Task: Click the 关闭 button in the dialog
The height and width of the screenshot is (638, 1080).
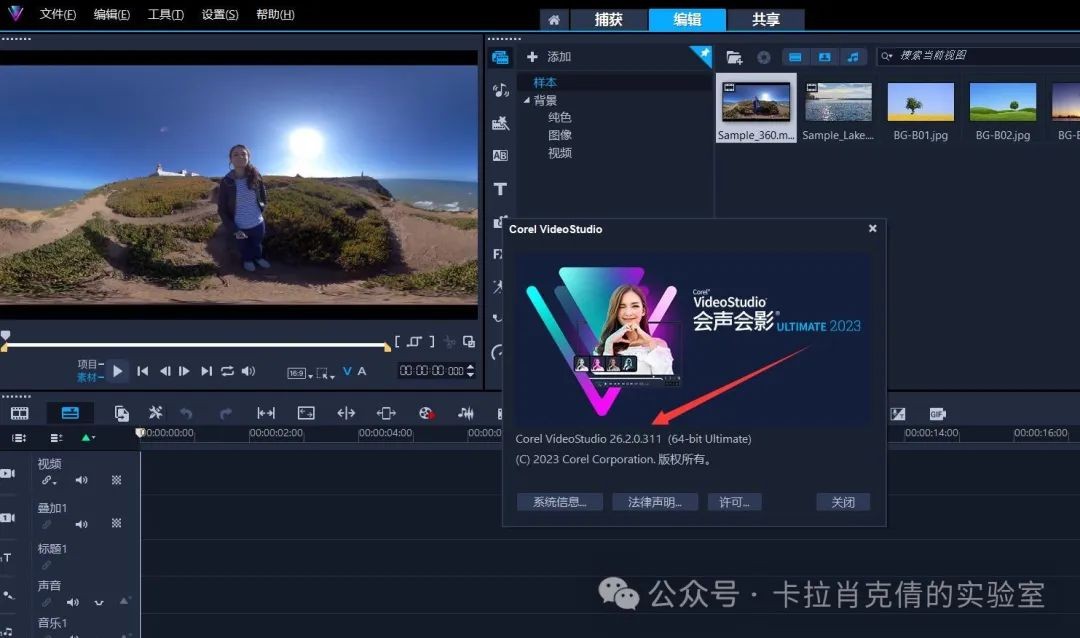Action: (843, 502)
